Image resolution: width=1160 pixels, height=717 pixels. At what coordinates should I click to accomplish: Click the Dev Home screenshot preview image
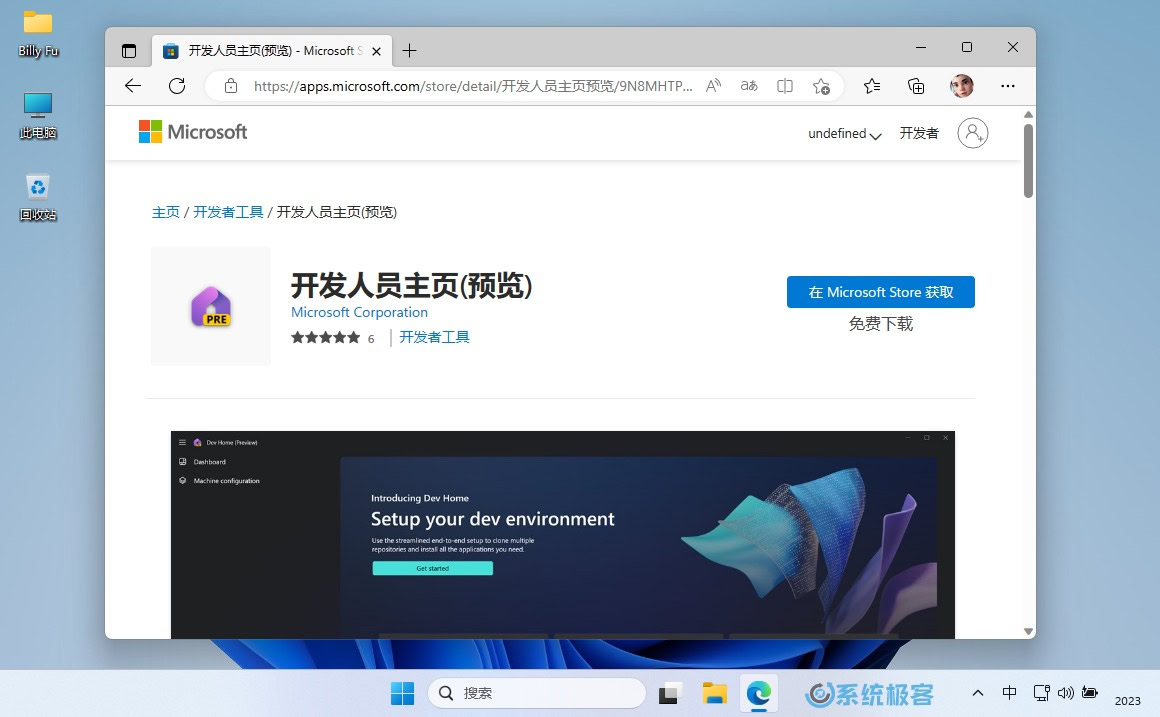tap(562, 534)
